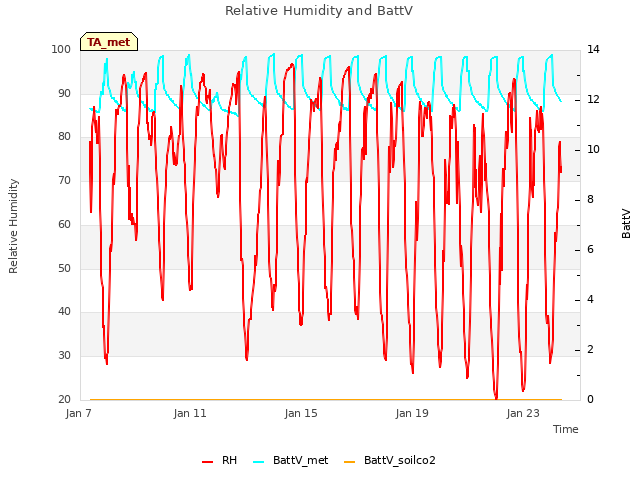Click the 90 tick on the humidity axis
Viewport: 640px width, 480px height.
coord(64,93)
